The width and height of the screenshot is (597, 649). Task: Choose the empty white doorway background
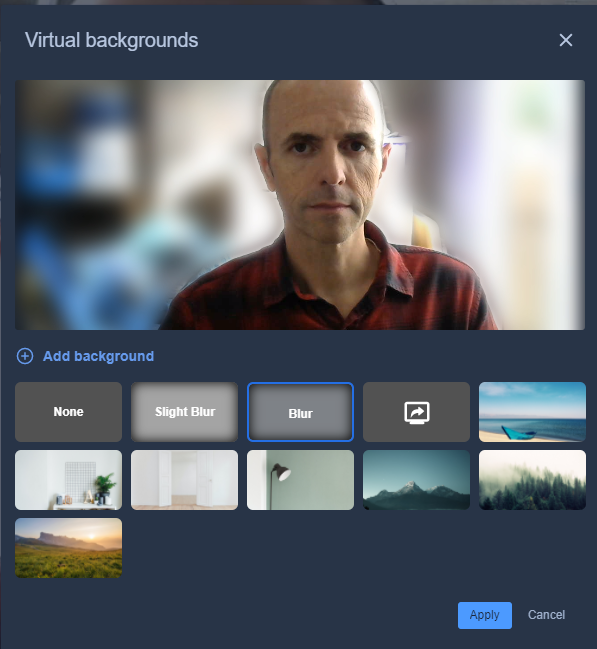184,480
